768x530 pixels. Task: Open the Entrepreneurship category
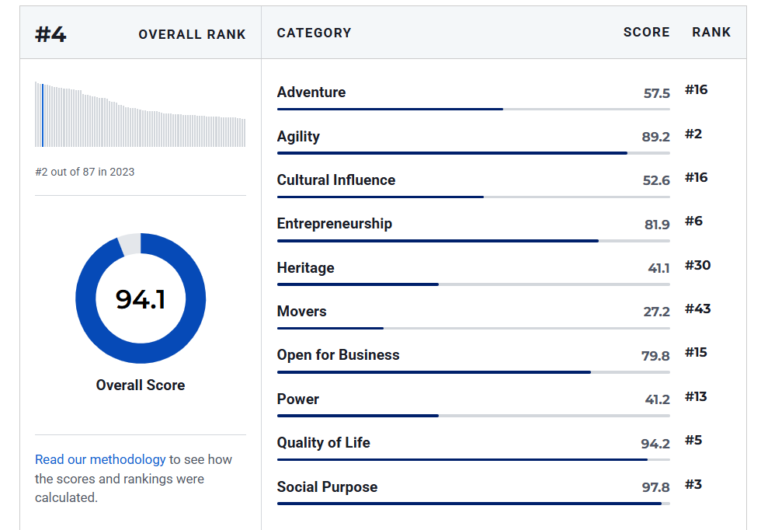pyautogui.click(x=335, y=224)
